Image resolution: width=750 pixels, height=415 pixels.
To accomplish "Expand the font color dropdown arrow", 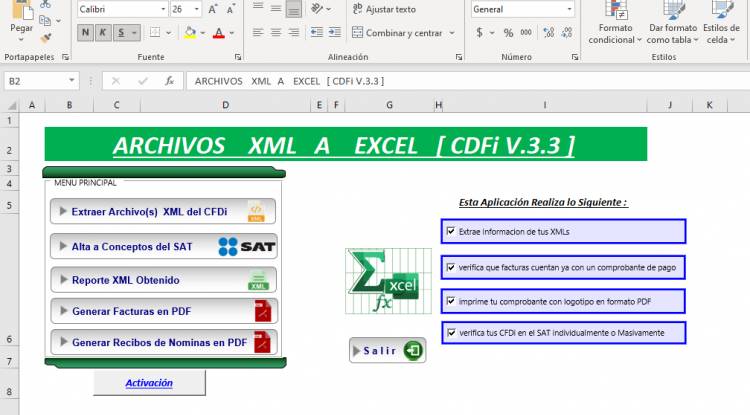I will click(232, 33).
